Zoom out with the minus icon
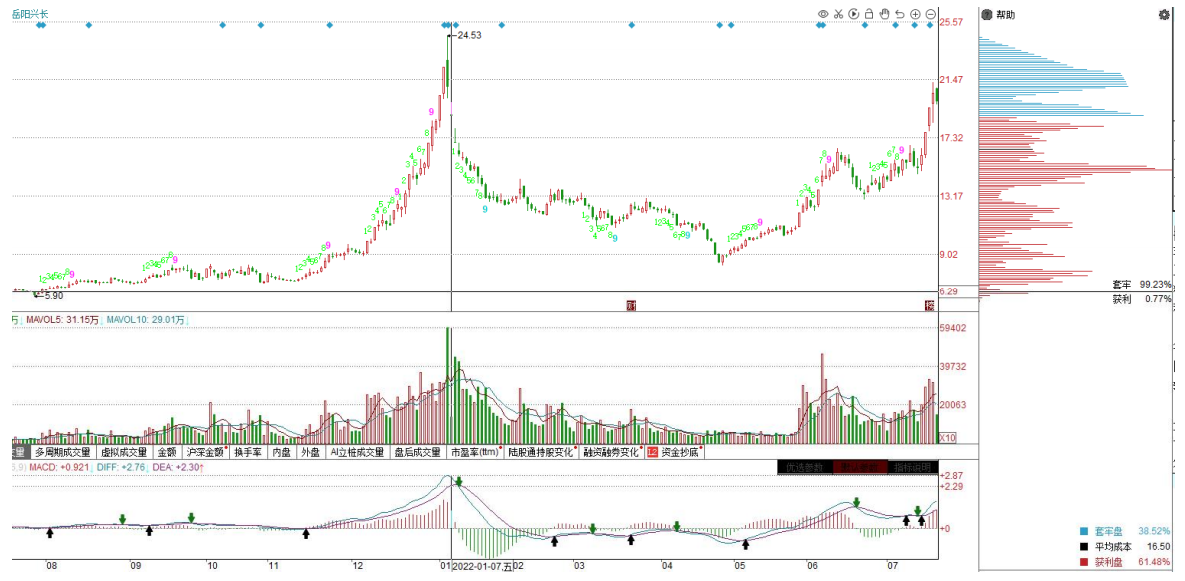Screen dimensions: 1185x581 click(931, 14)
